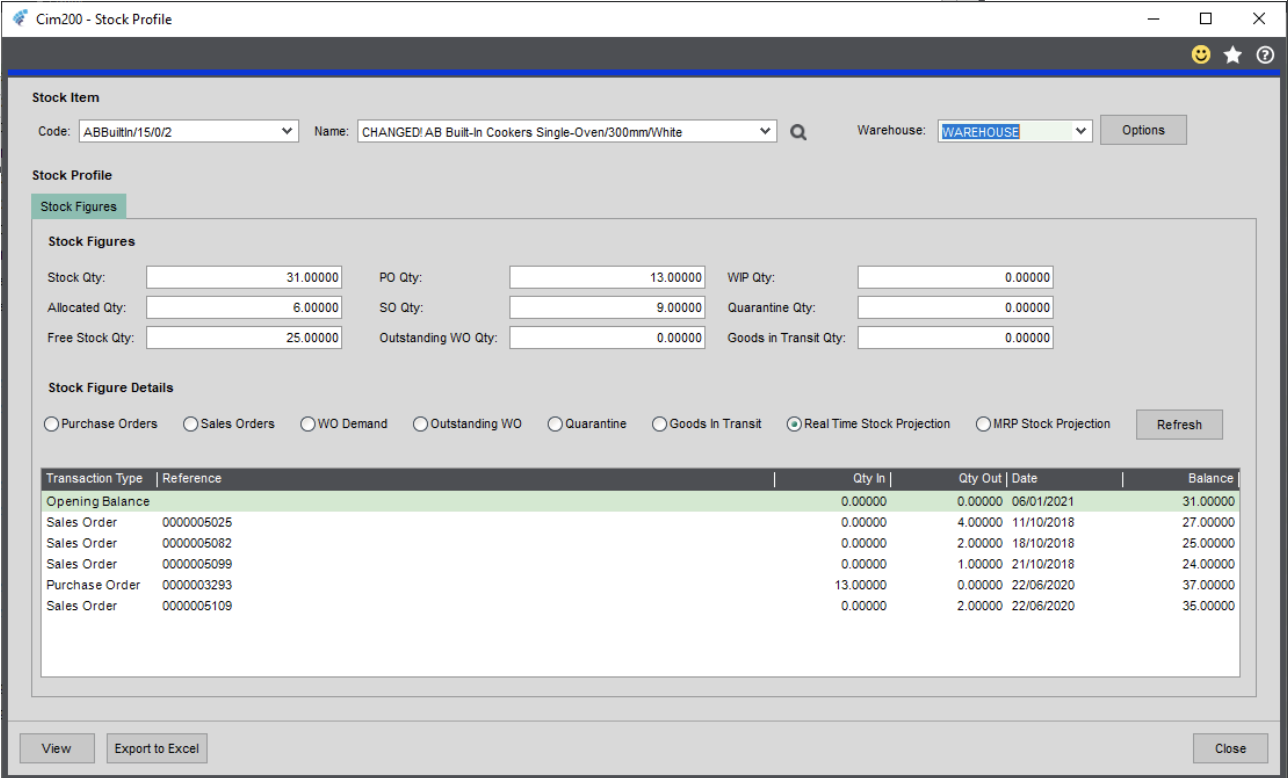Select the Goods In Transit radio button
1288x778 pixels.
tap(660, 424)
